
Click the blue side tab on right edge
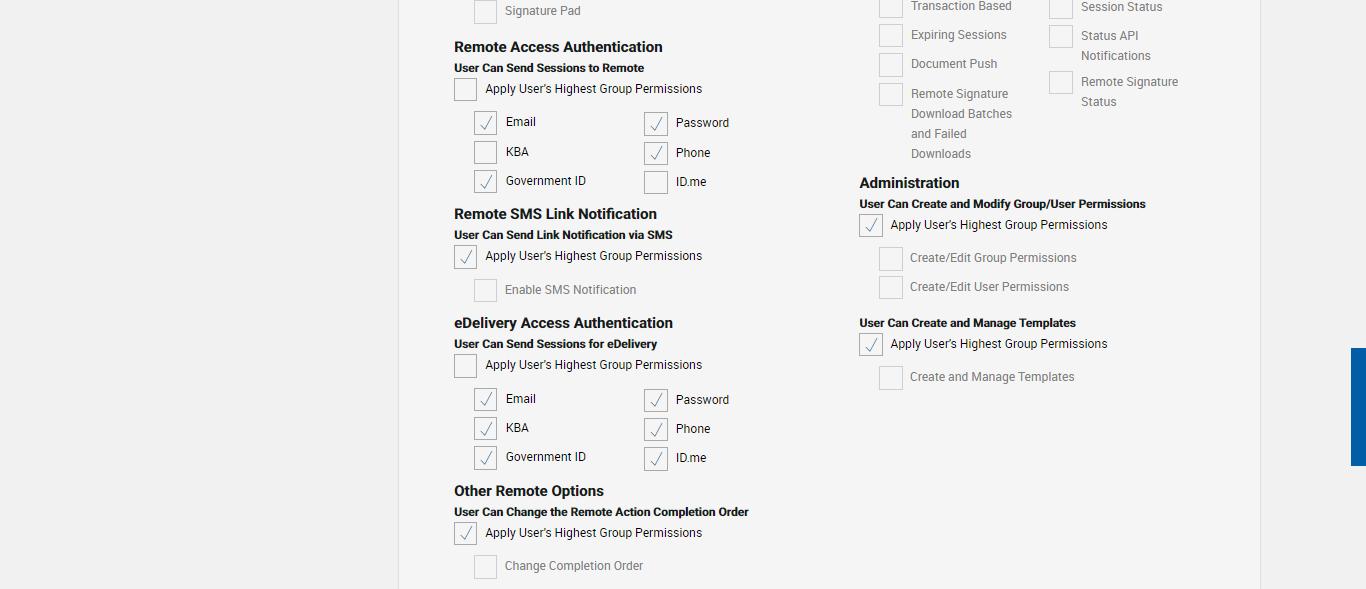tap(1358, 407)
